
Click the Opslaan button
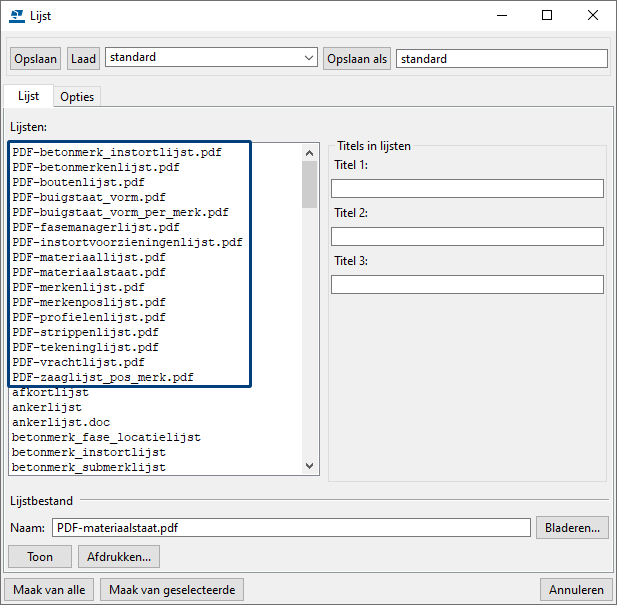click(x=35, y=59)
